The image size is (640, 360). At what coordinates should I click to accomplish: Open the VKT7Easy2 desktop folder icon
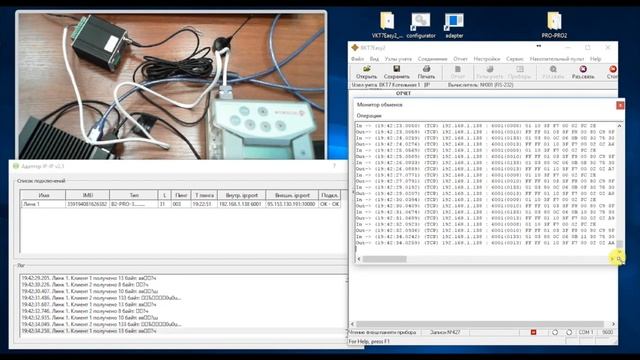(x=387, y=24)
